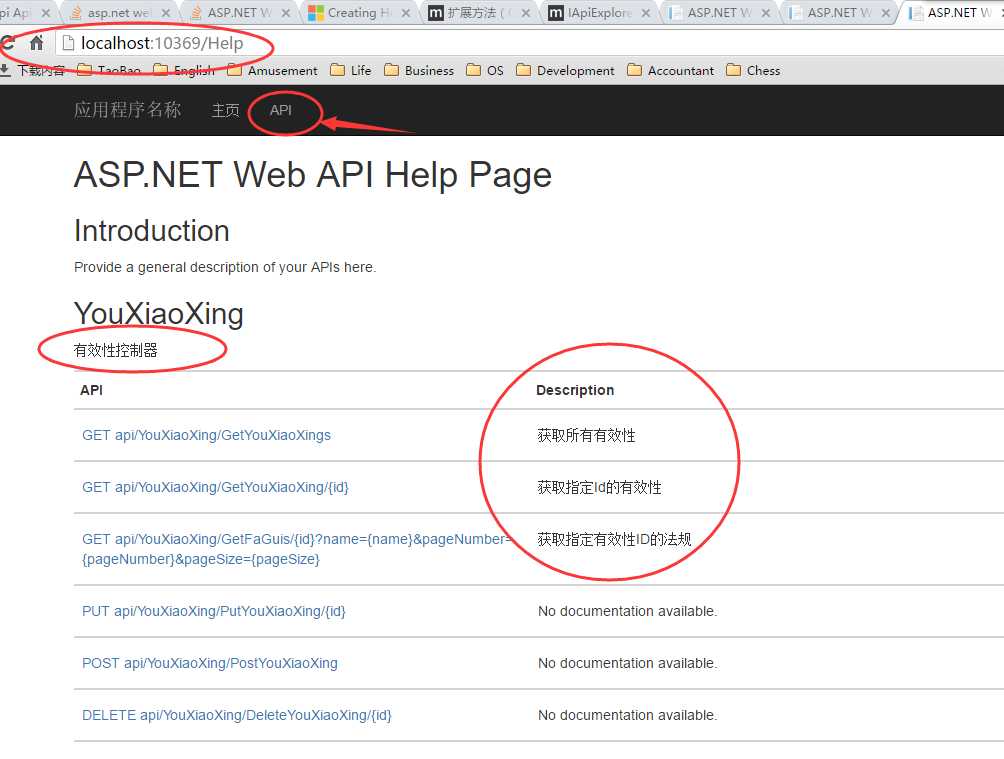1004x759 pixels.
Task: Open GET GetFaGuis/{id} API link
Action: (296, 549)
